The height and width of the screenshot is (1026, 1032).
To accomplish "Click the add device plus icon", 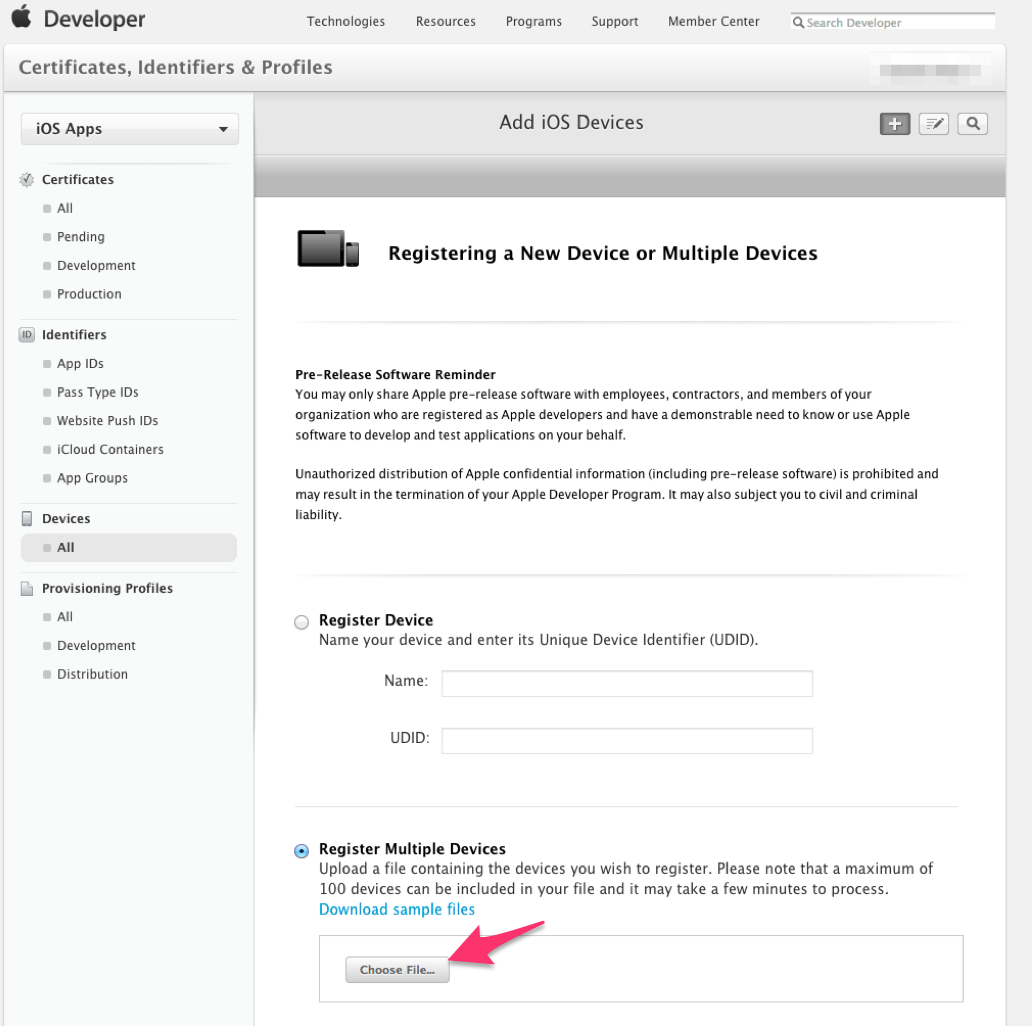I will click(894, 124).
